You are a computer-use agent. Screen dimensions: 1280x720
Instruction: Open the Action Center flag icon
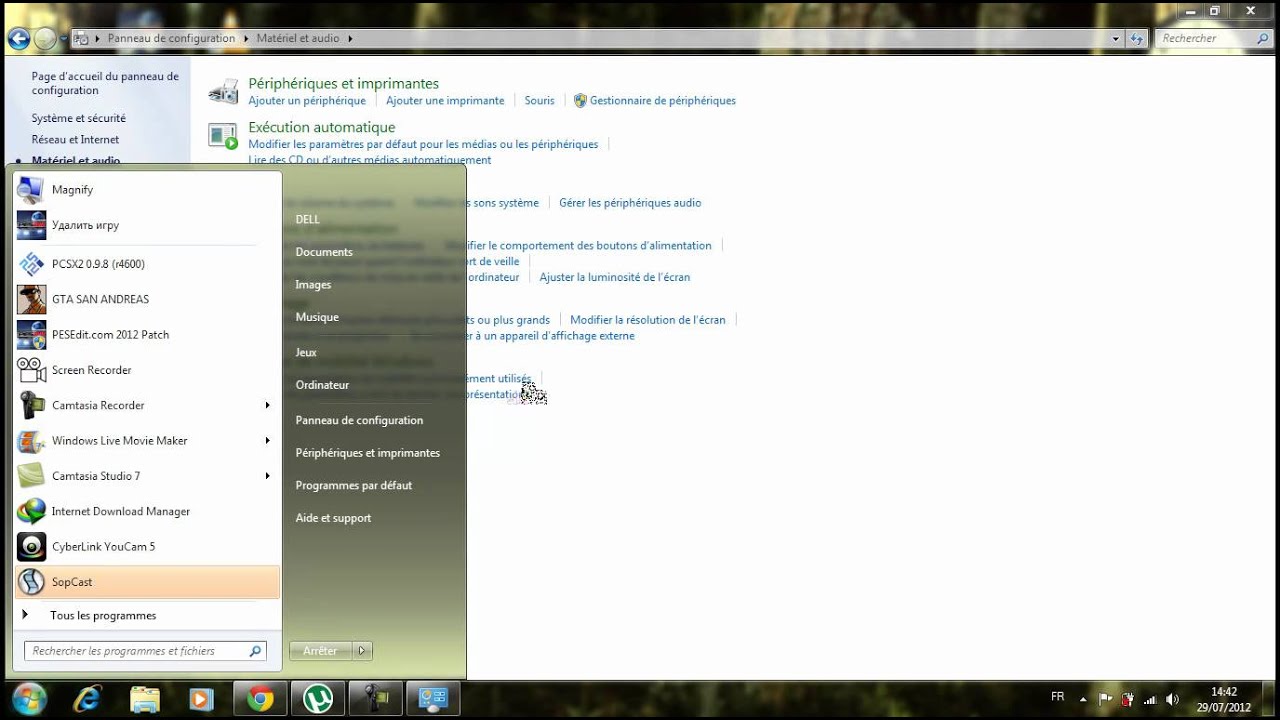pyautogui.click(x=1106, y=699)
